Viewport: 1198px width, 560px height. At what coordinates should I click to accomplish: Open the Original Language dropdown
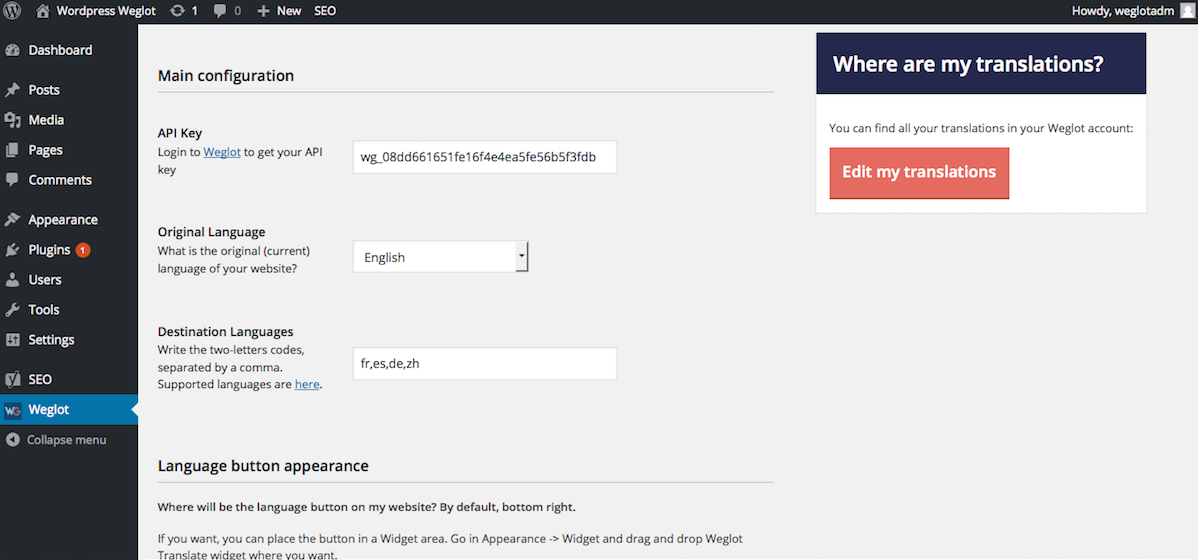441,257
